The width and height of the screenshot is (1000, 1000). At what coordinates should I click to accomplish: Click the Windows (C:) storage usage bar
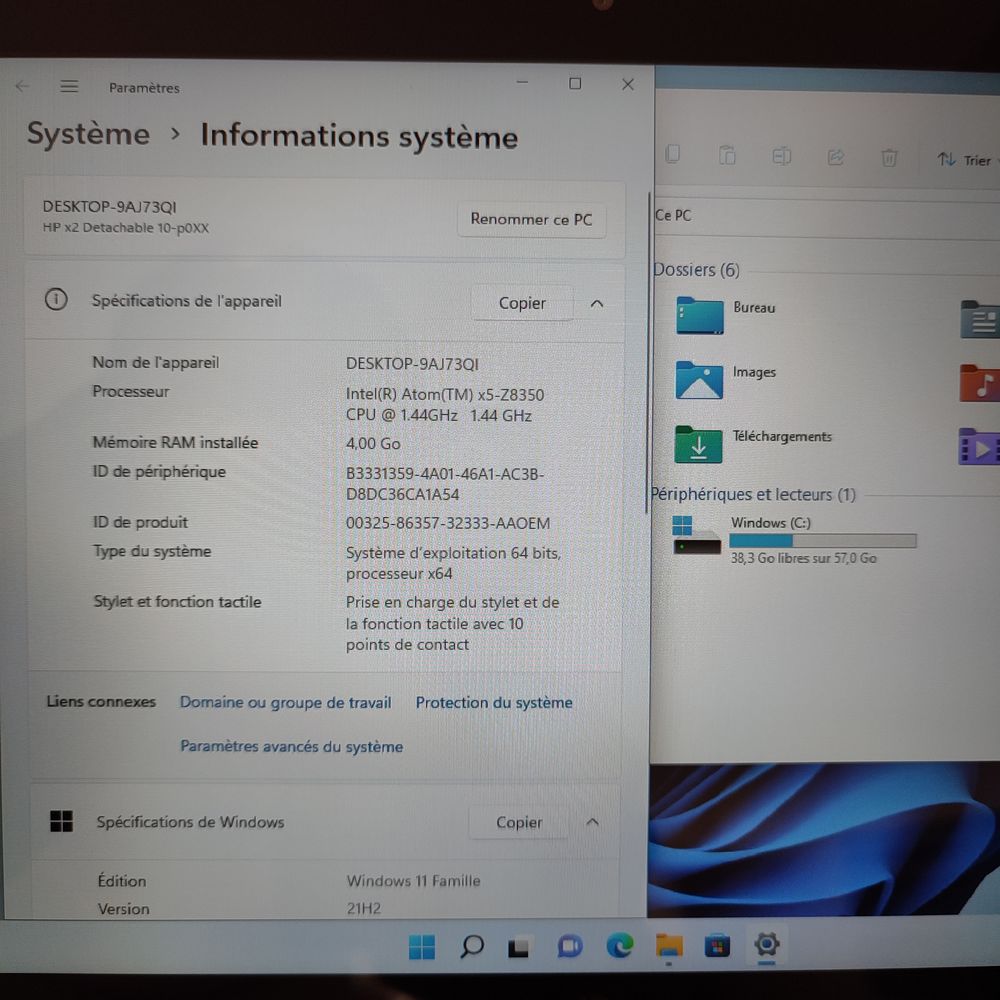pyautogui.click(x=823, y=541)
